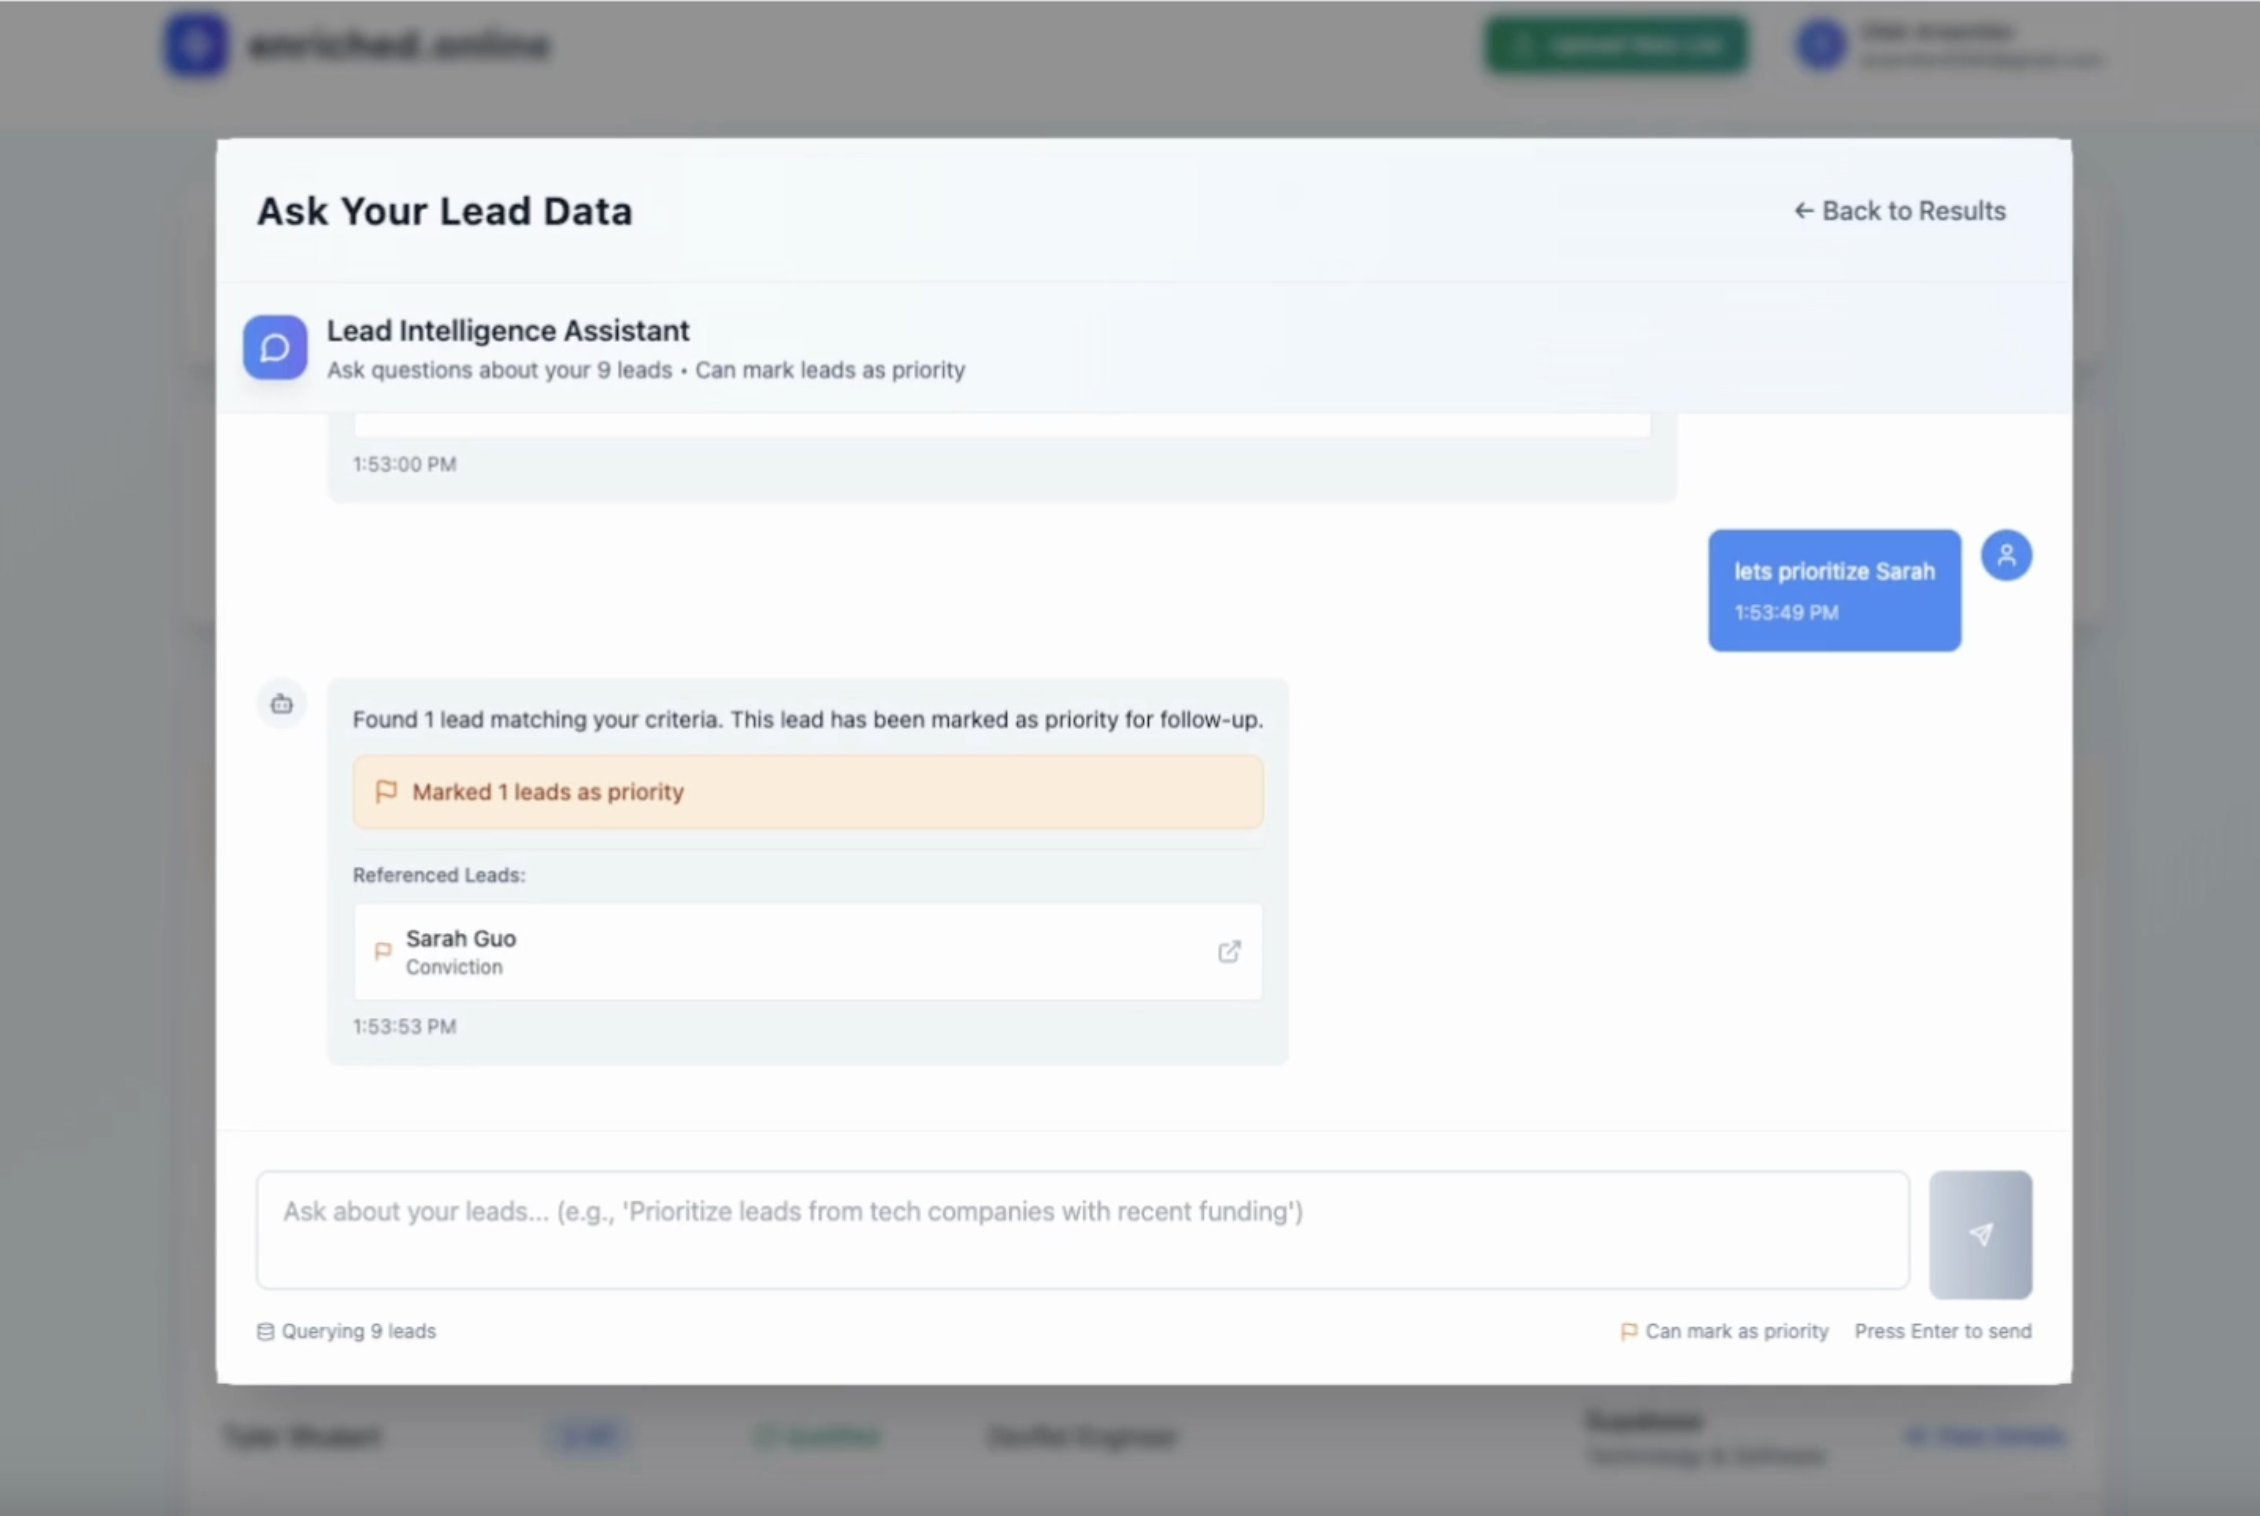The height and width of the screenshot is (1516, 2260).
Task: Click the blurred enriched.online logo icon
Action: coord(196,44)
